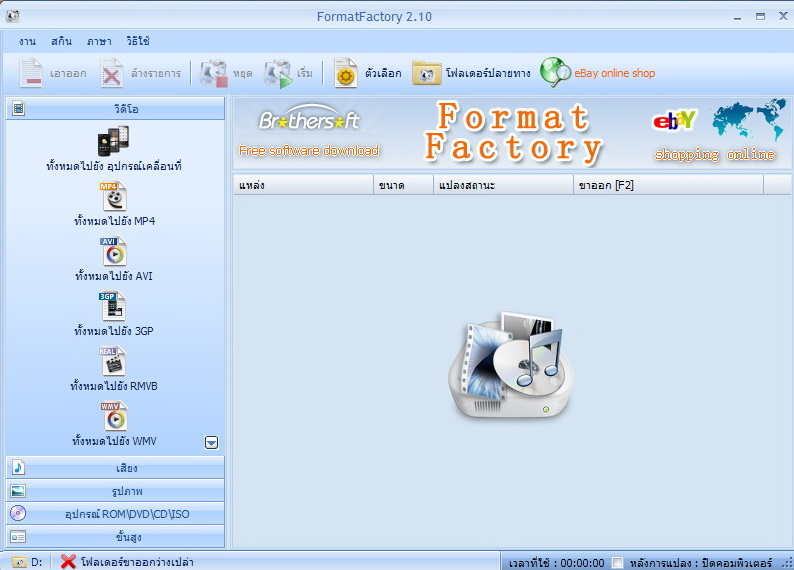Screen dimensions: 794x570
Task: Click the D: folder icon in status bar
Action: click(19, 562)
